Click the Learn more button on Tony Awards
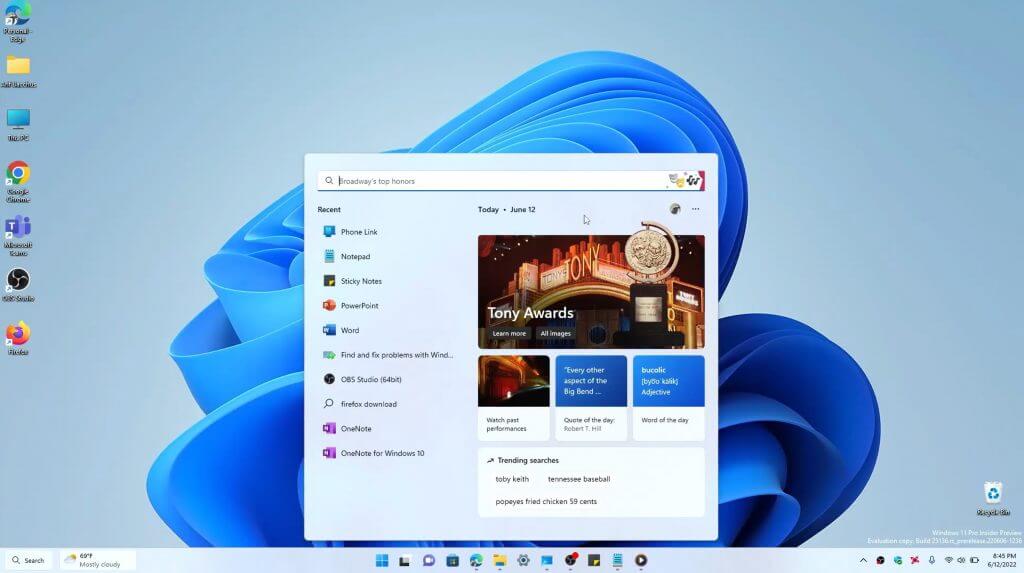The height and width of the screenshot is (573, 1024). pos(509,333)
